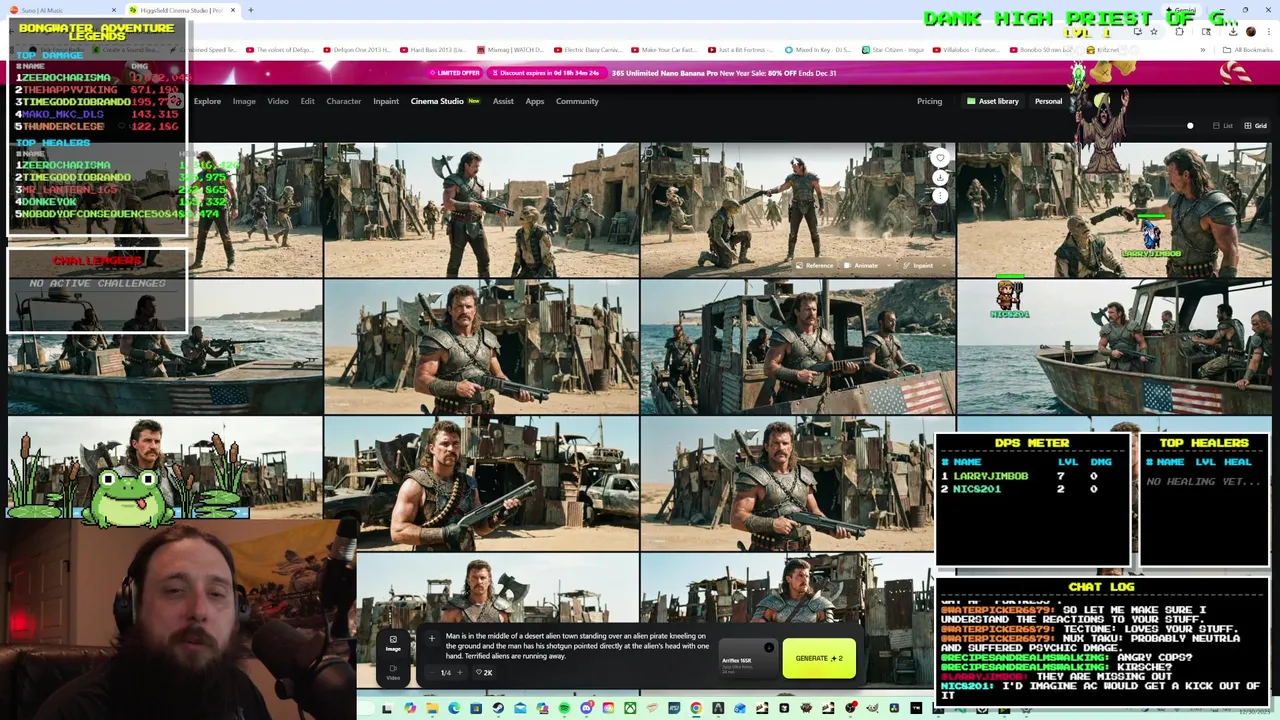1280x720 pixels.
Task: Open Chrome three-dot menu
Action: click(1268, 32)
